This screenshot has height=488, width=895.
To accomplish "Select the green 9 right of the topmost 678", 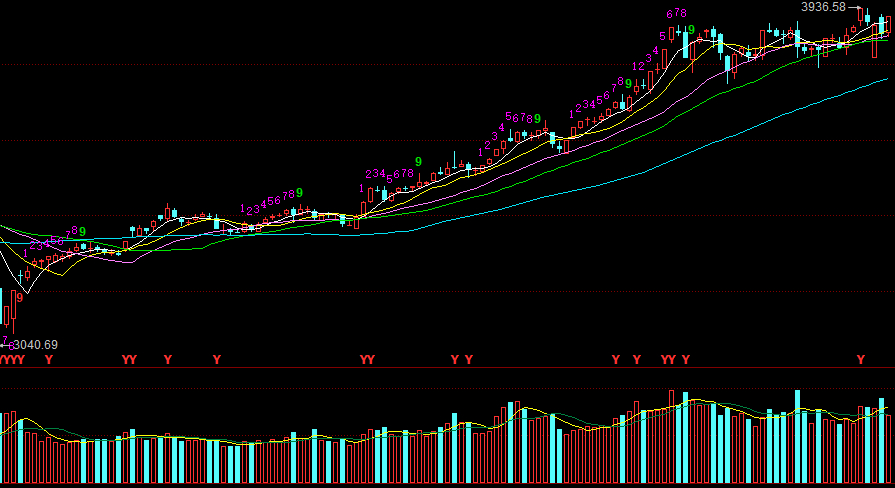I will (x=691, y=30).
